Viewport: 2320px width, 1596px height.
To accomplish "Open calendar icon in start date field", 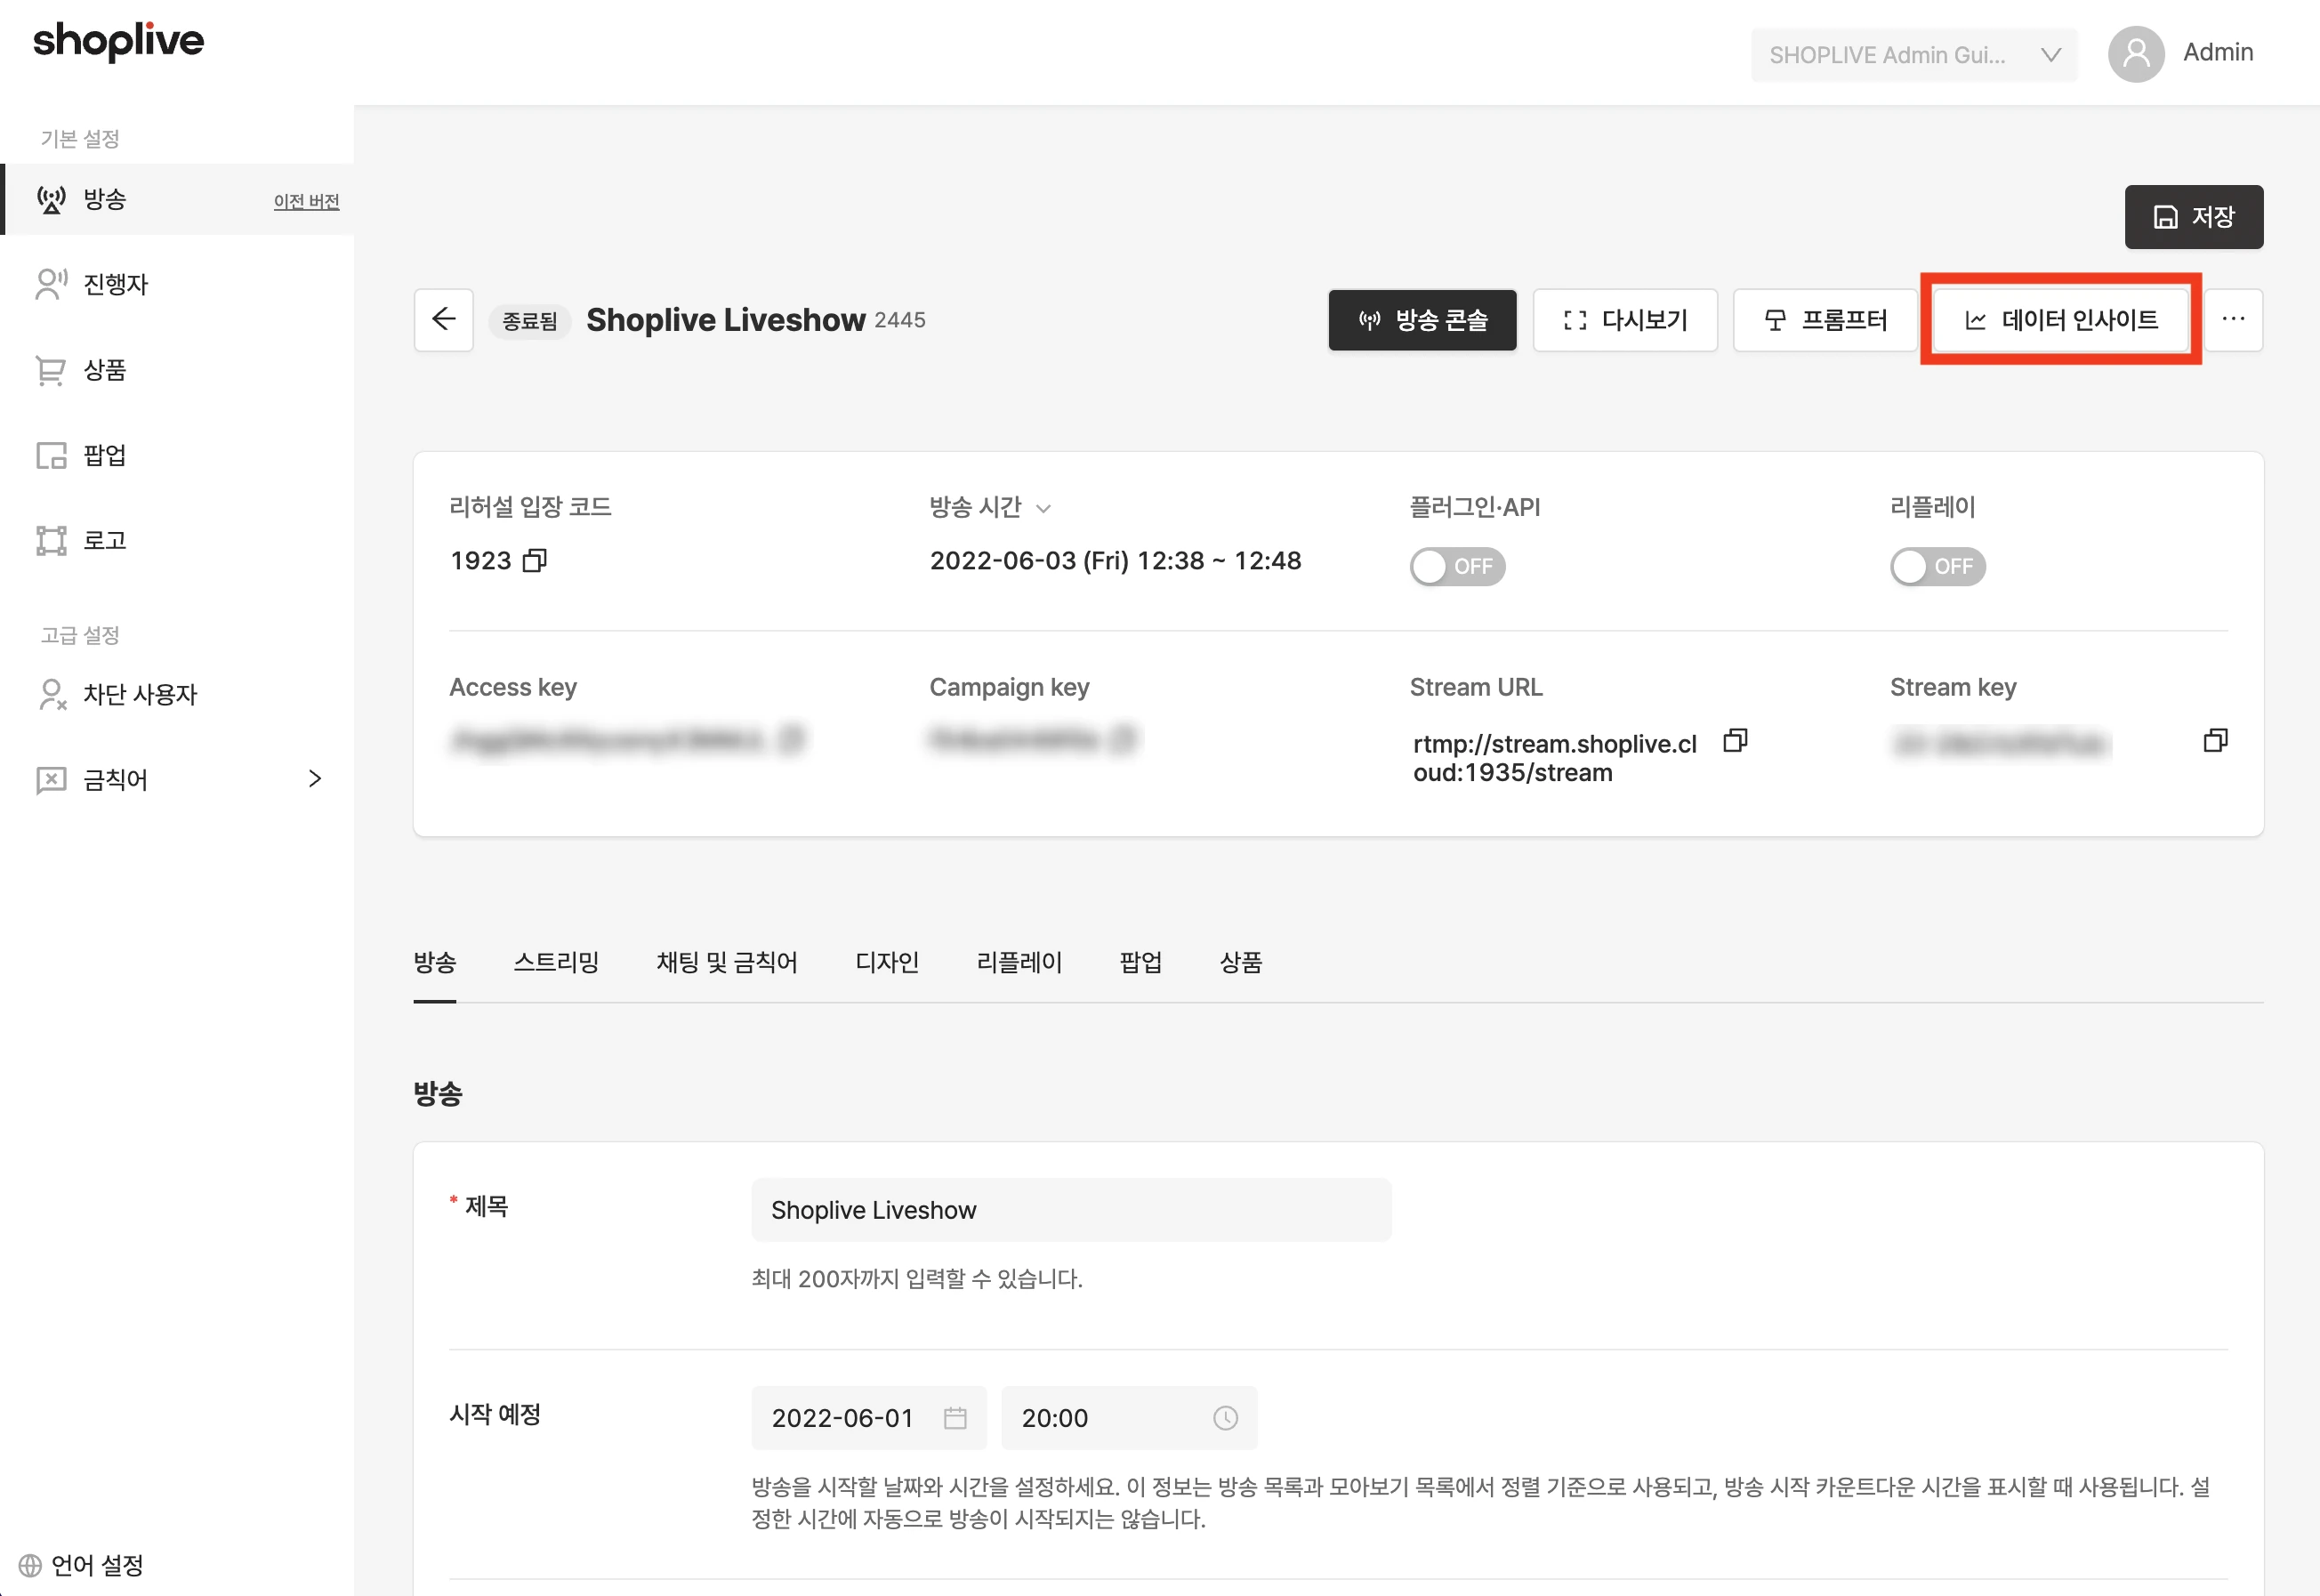I will point(955,1418).
